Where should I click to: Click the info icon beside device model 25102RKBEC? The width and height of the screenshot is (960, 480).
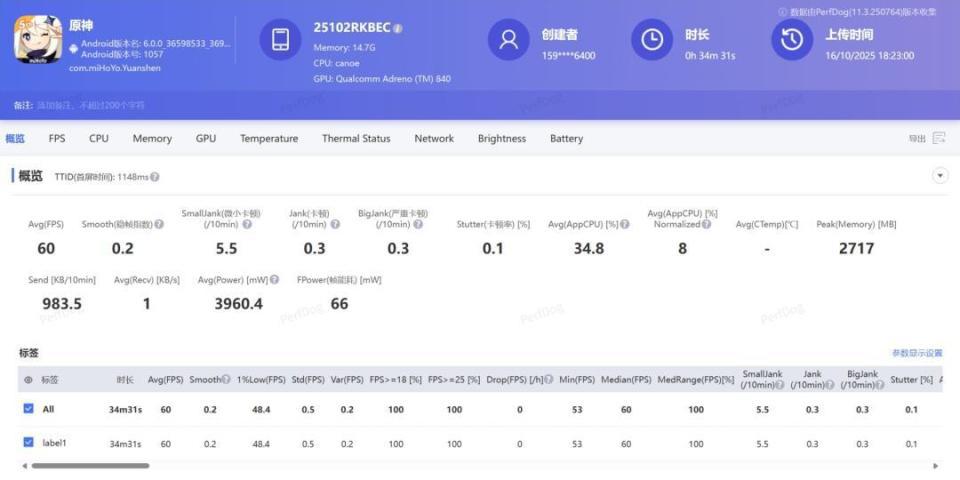pyautogui.click(x=398, y=29)
